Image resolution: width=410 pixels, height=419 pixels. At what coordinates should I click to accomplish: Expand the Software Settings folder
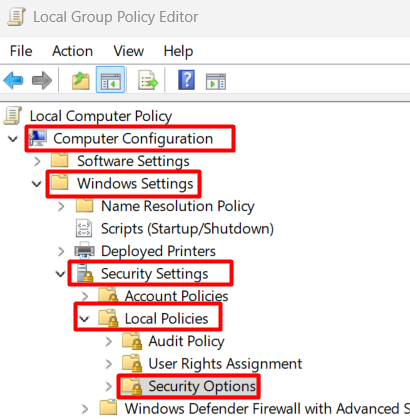click(x=37, y=161)
